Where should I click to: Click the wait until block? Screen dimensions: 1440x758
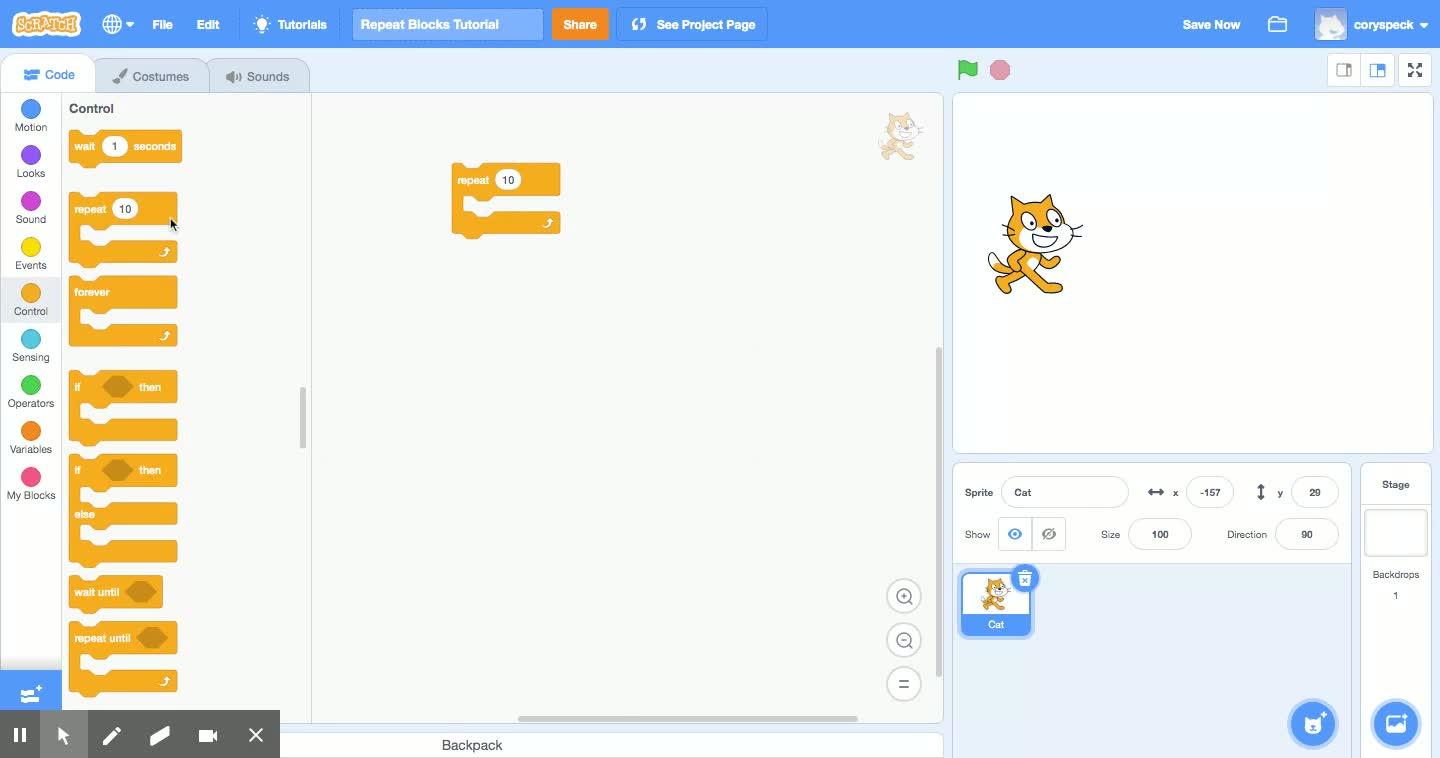pyautogui.click(x=116, y=593)
